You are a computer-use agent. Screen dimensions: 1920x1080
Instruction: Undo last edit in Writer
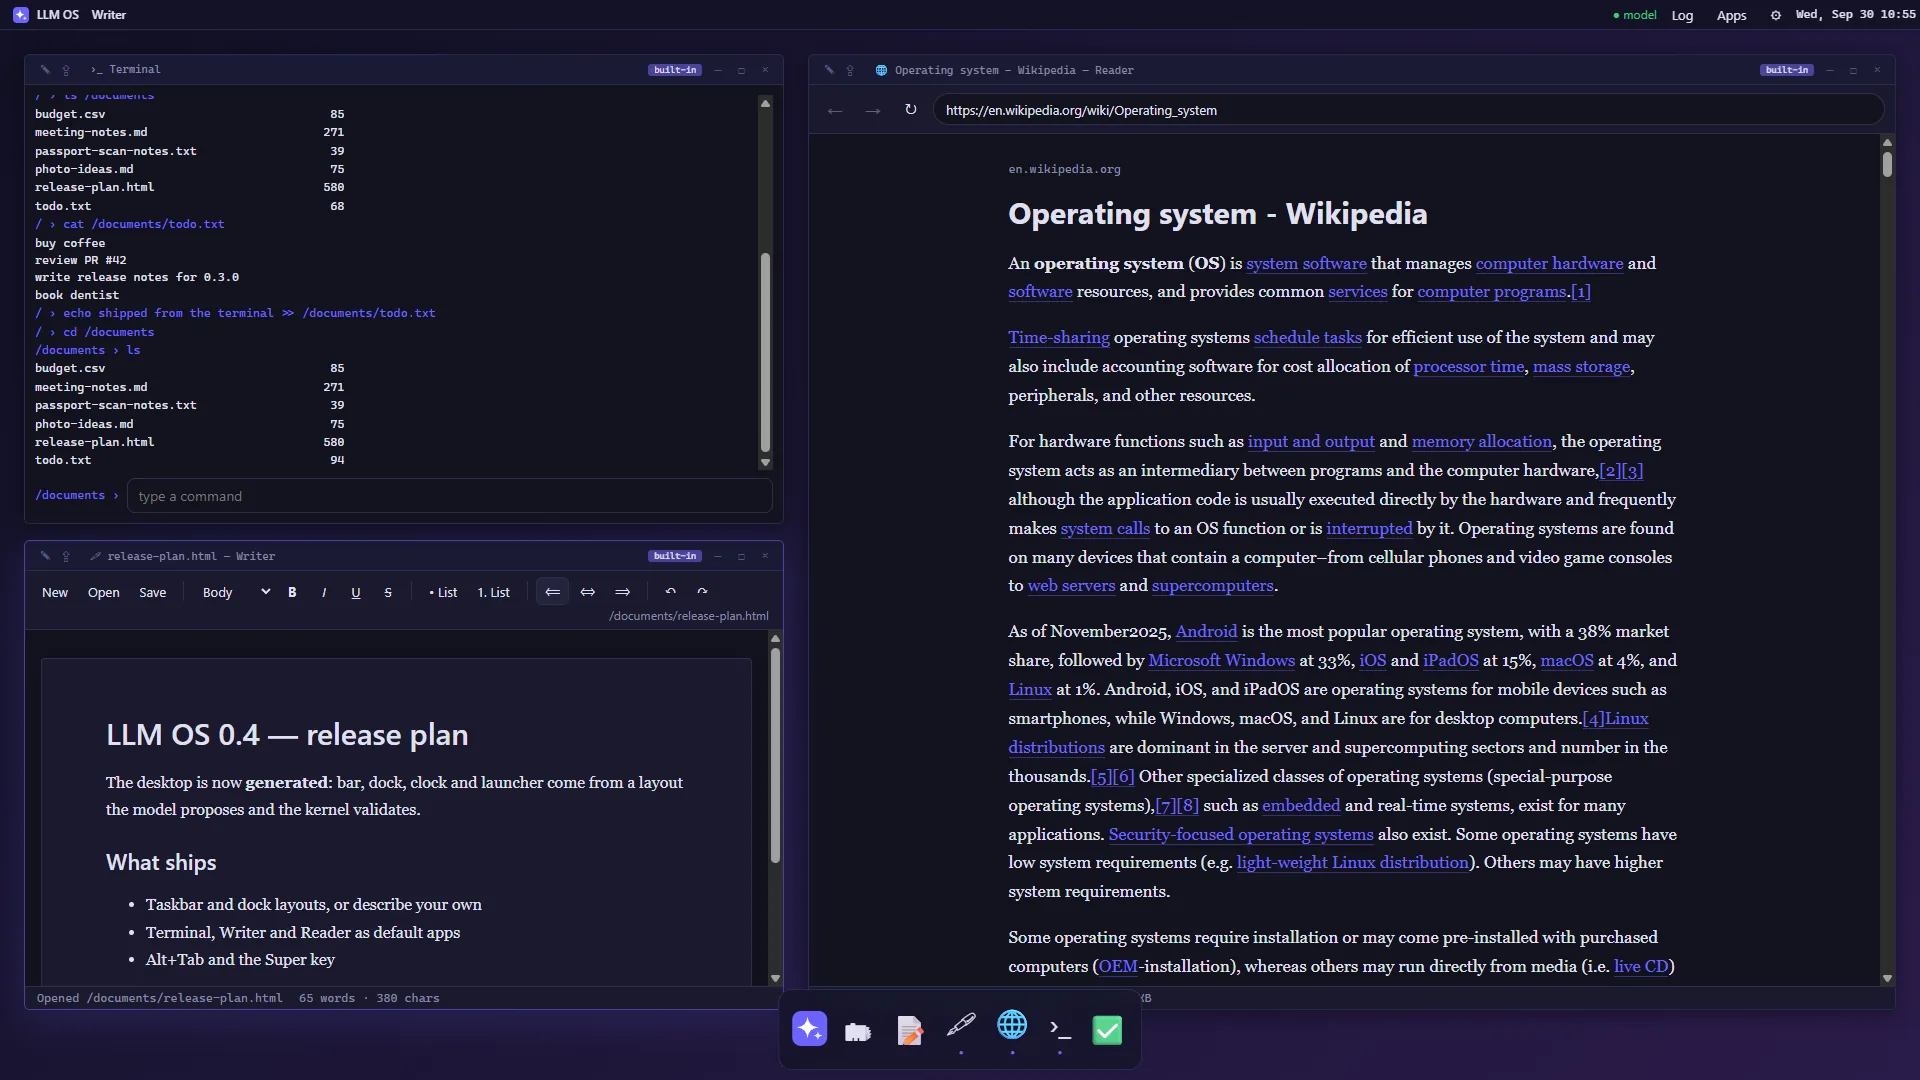[671, 593]
